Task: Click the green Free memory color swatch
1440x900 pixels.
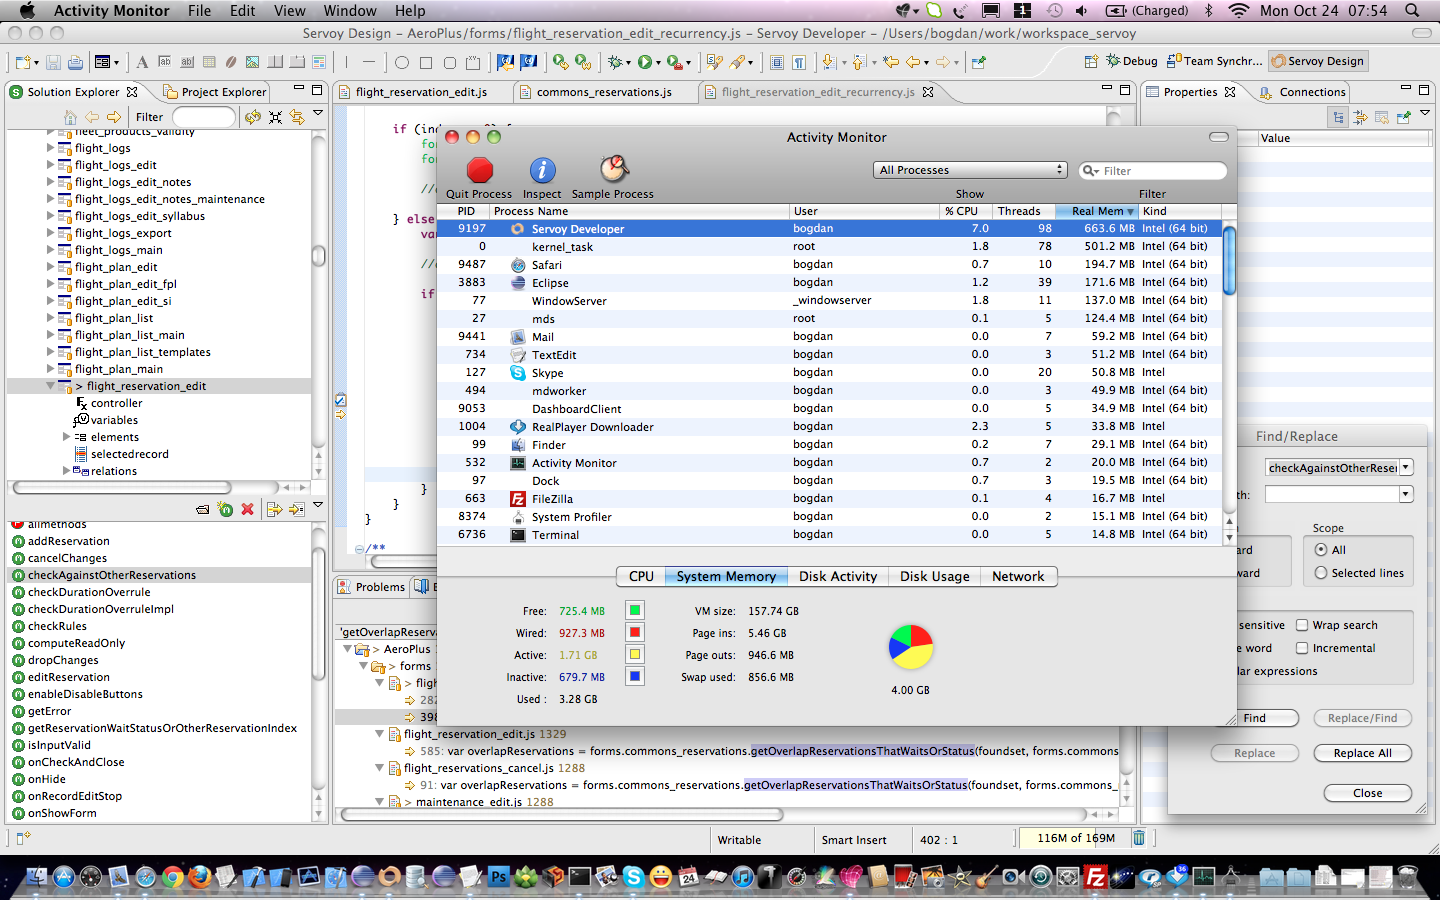Action: click(x=634, y=610)
